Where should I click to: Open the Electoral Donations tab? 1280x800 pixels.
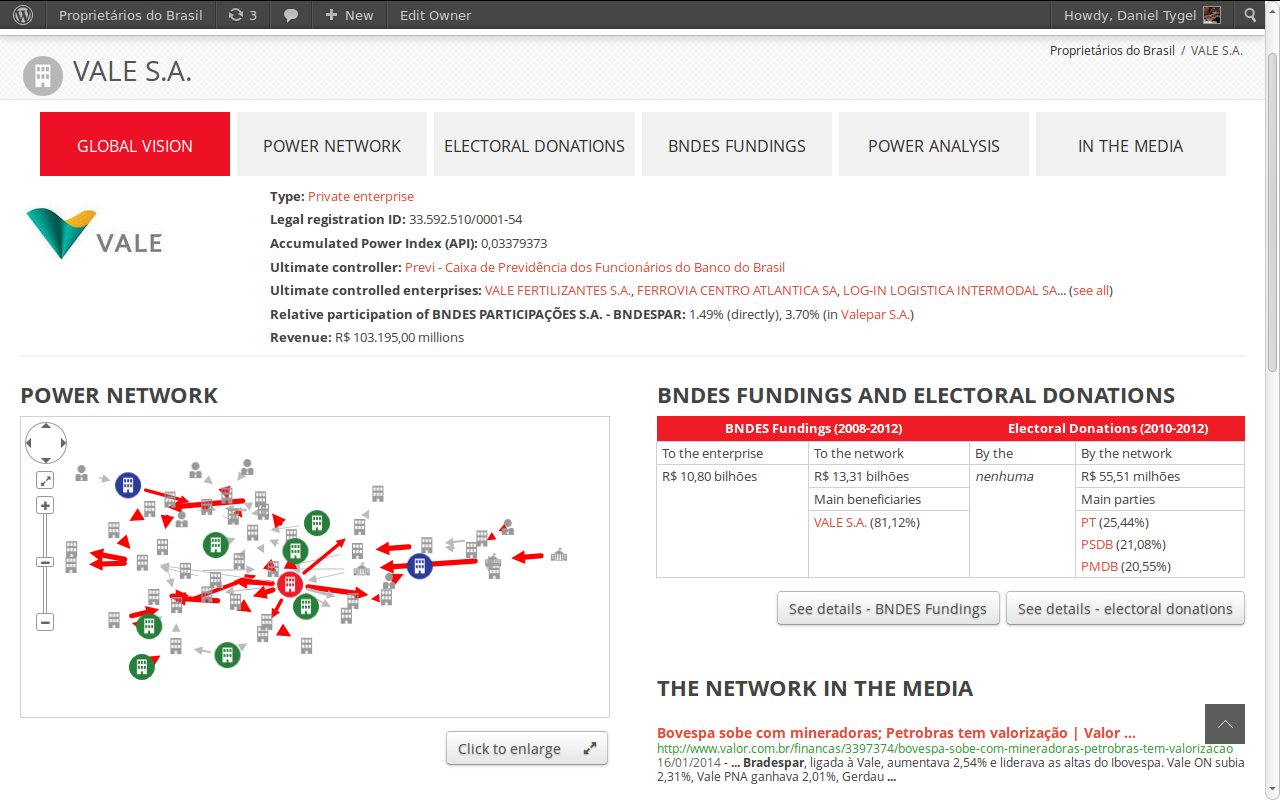coord(534,144)
